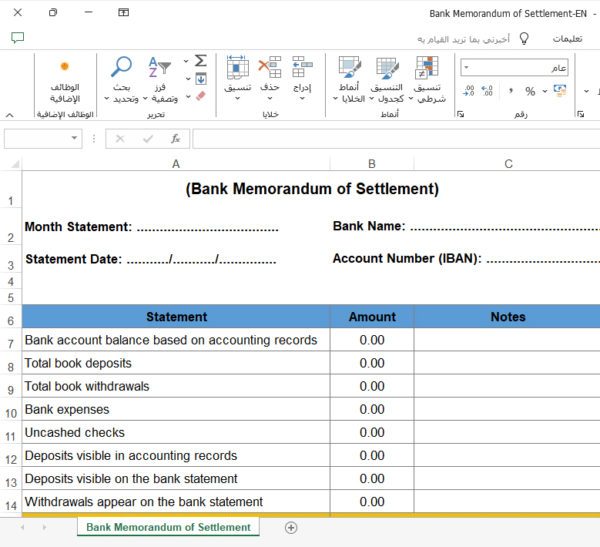Collapse the ribbon using the chevron

coord(10,115)
